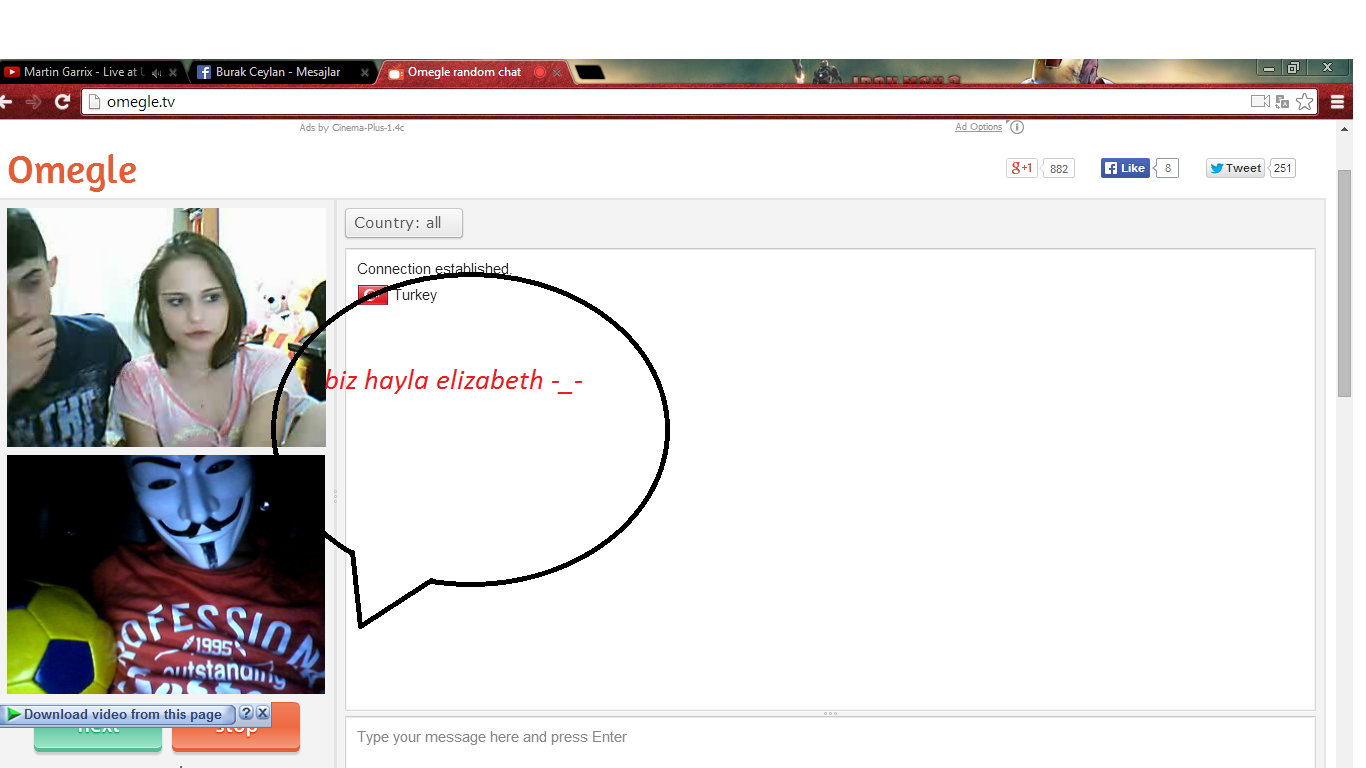The width and height of the screenshot is (1366, 768).
Task: Click the Ad Options info icon
Action: (1017, 127)
